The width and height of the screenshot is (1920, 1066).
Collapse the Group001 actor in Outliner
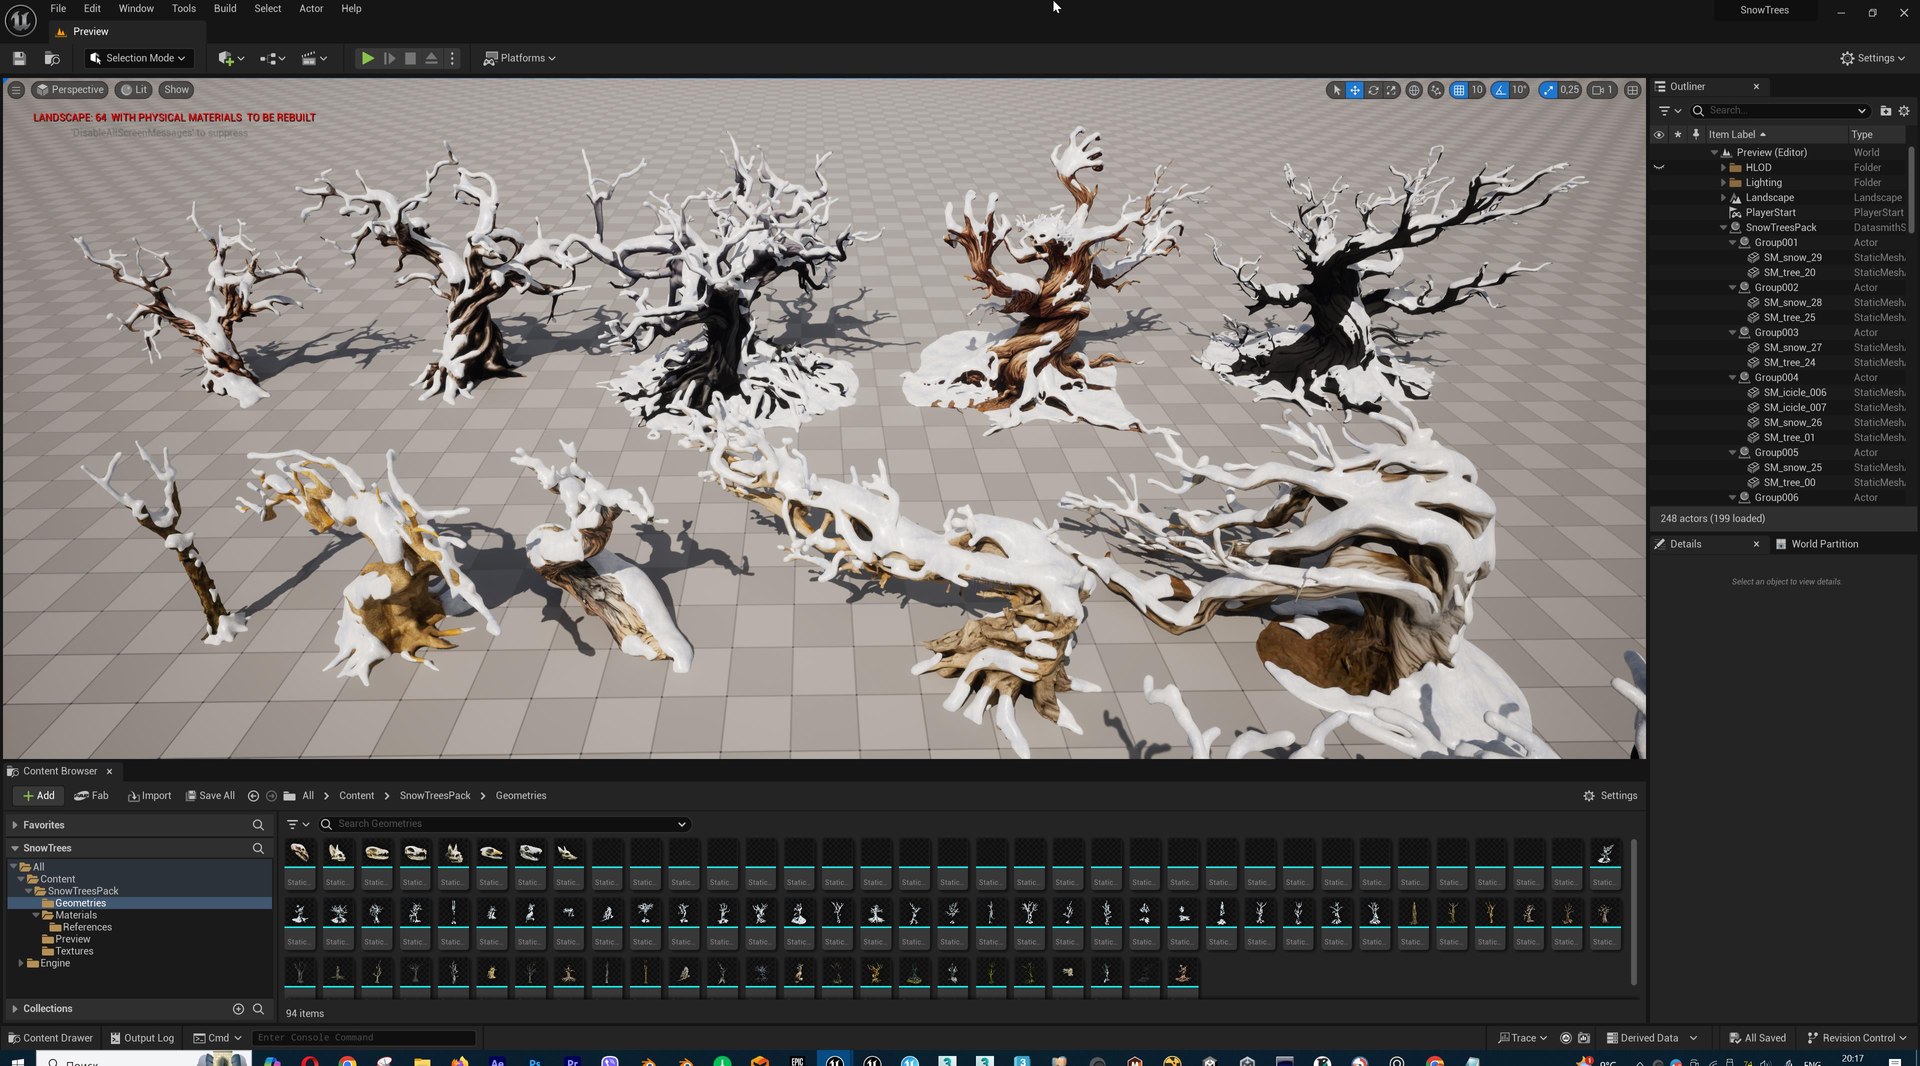pyautogui.click(x=1733, y=243)
